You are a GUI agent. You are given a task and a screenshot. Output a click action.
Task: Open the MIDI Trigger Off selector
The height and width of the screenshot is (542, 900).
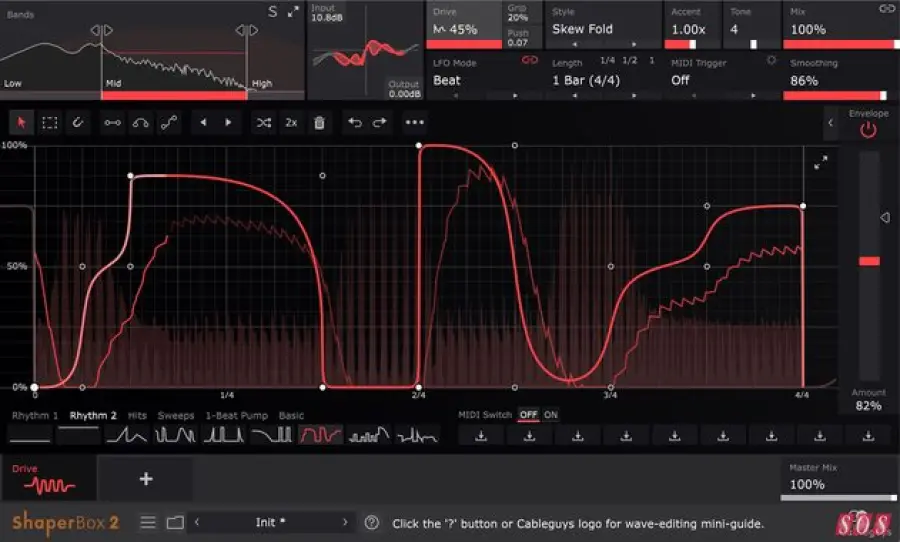680,80
